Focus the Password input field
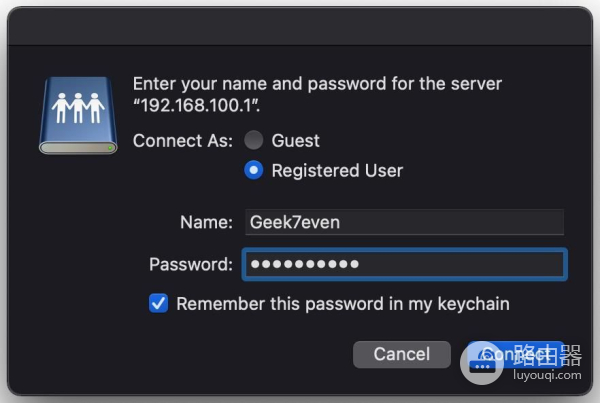The image size is (600, 403). [x=404, y=264]
